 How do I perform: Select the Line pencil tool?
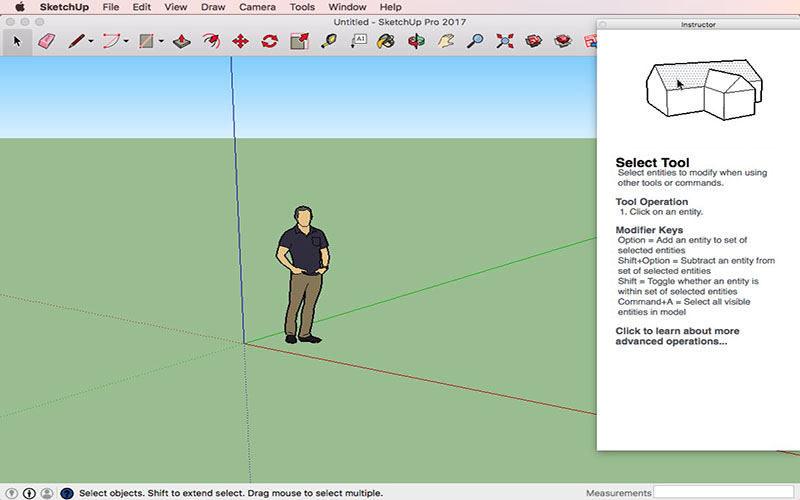77,41
